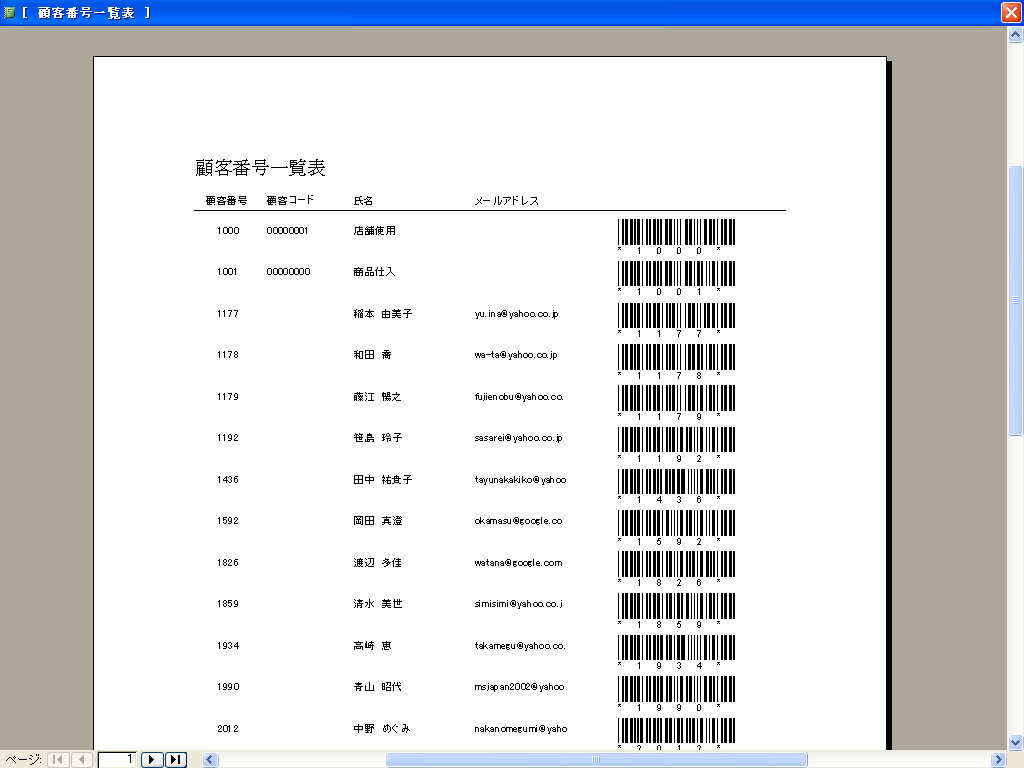
Task: Click the email starting with msjapan2002
Action: [519, 687]
